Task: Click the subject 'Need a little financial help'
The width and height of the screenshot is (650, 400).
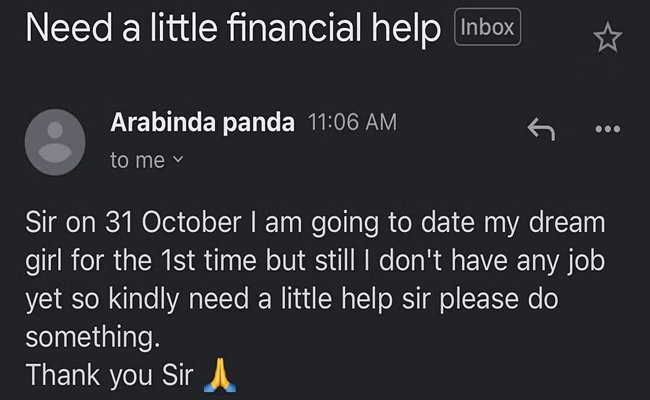Action: pyautogui.click(x=233, y=28)
